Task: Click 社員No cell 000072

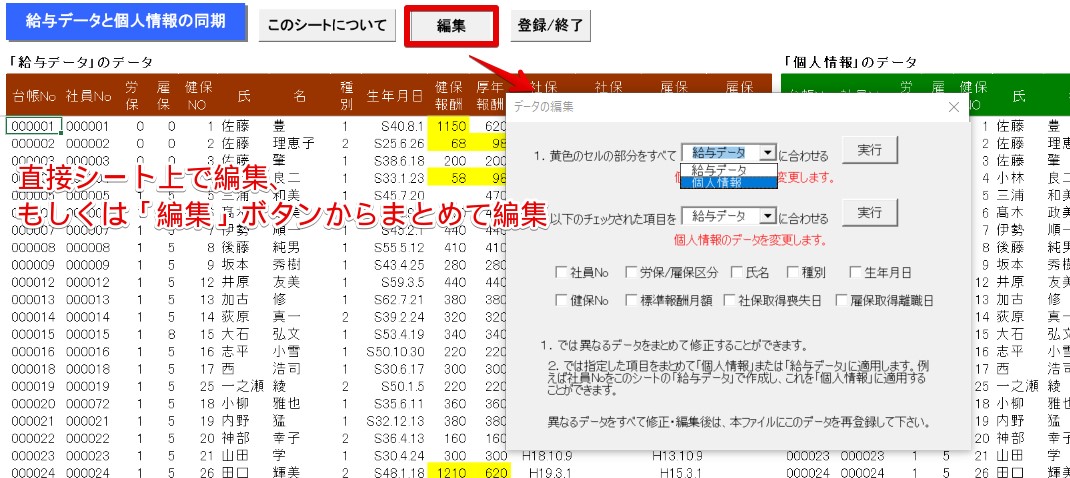Action: coord(87,403)
